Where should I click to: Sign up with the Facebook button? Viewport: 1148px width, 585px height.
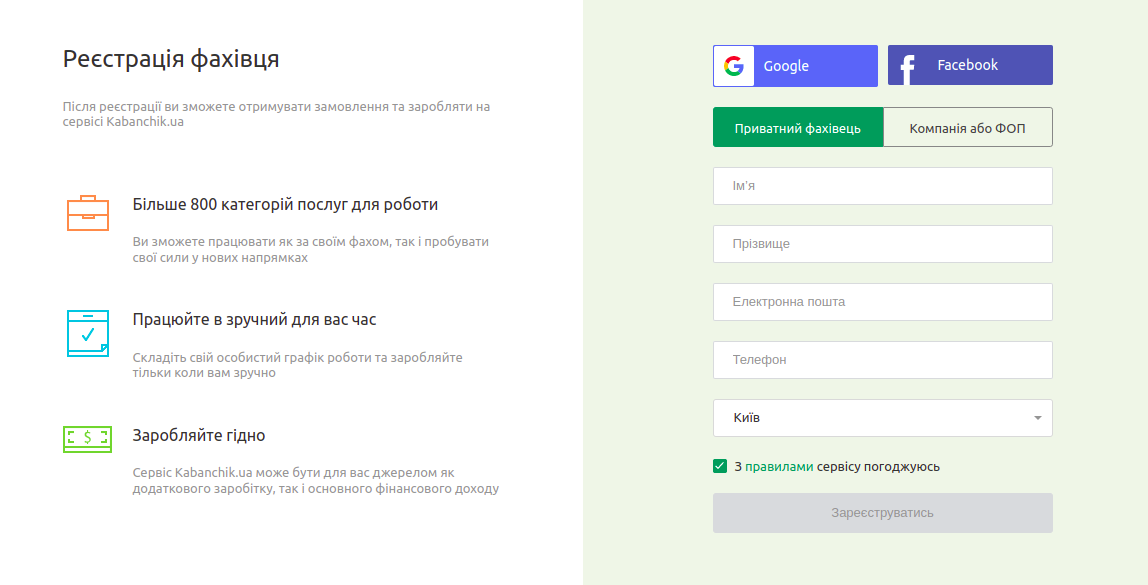pyautogui.click(x=970, y=66)
